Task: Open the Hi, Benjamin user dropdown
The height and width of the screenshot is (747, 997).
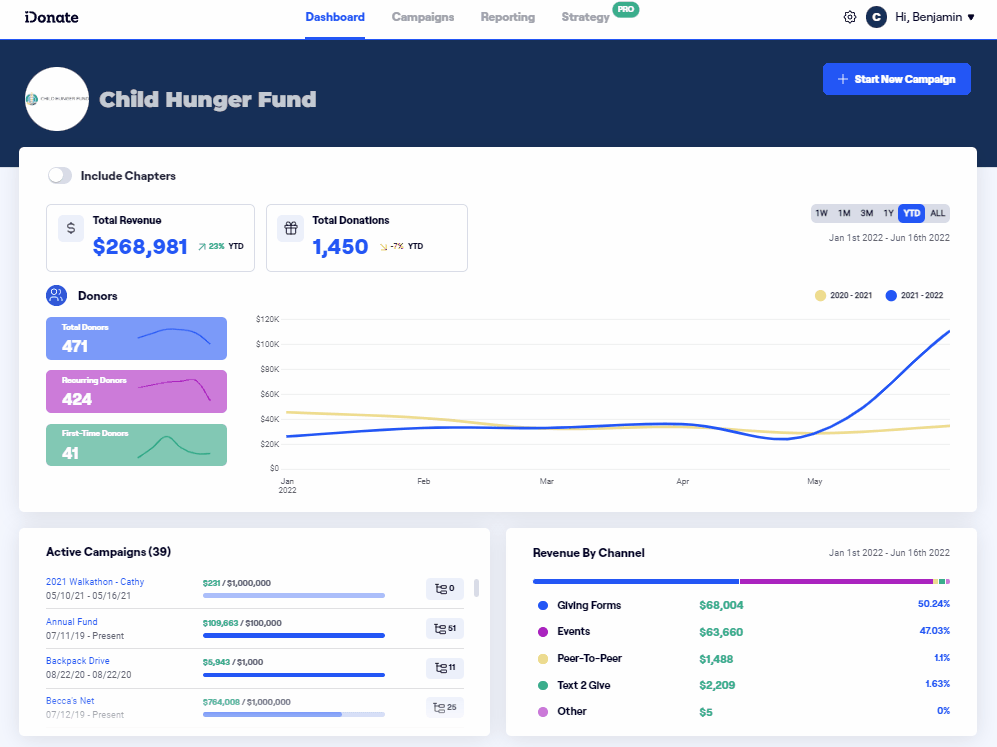Action: pos(935,17)
